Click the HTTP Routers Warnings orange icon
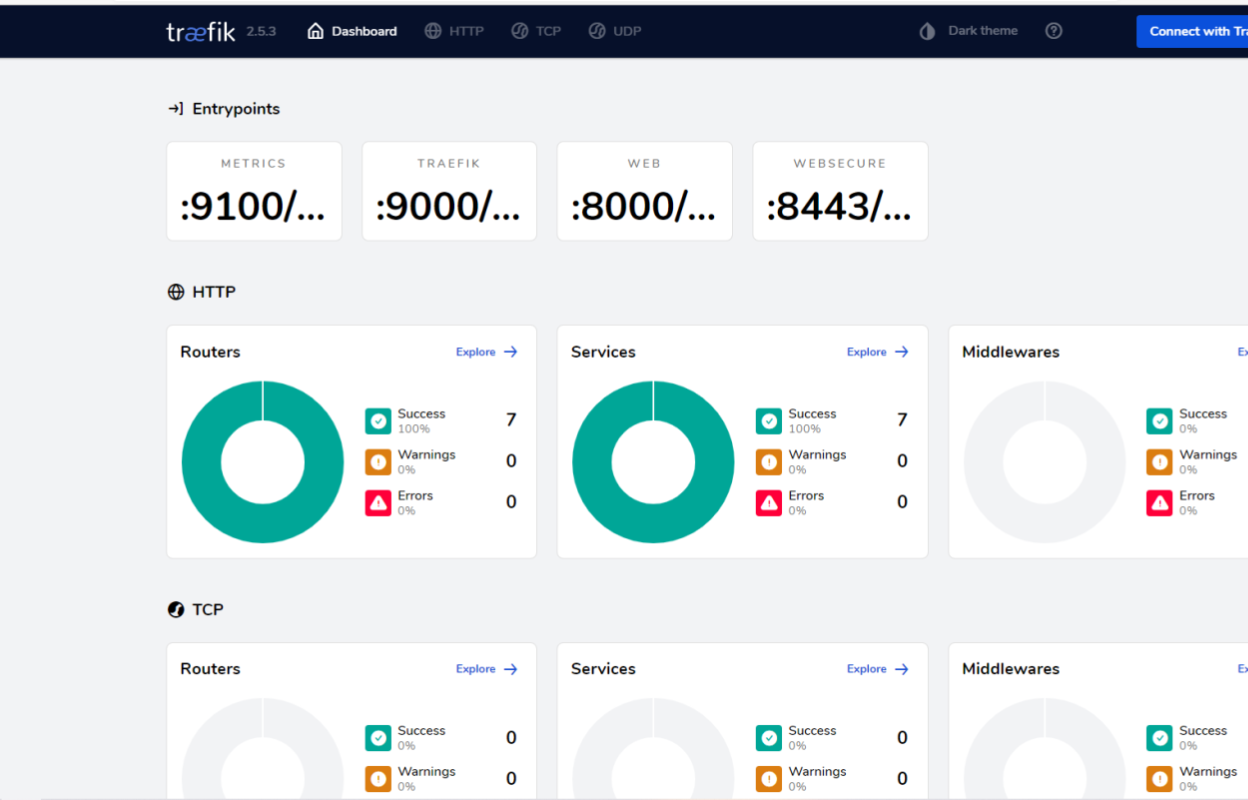1248x800 pixels. pyautogui.click(x=378, y=462)
